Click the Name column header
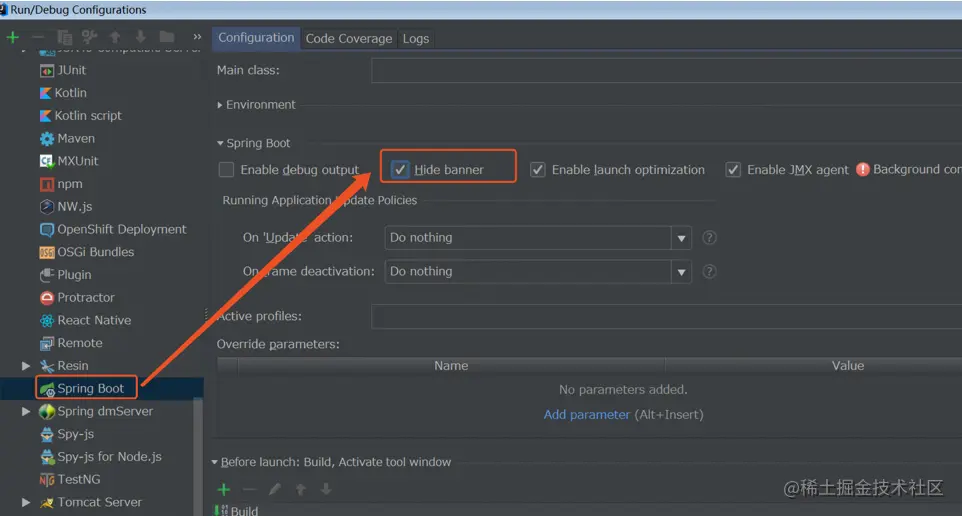Screen dimensions: 962x516 [451, 366]
